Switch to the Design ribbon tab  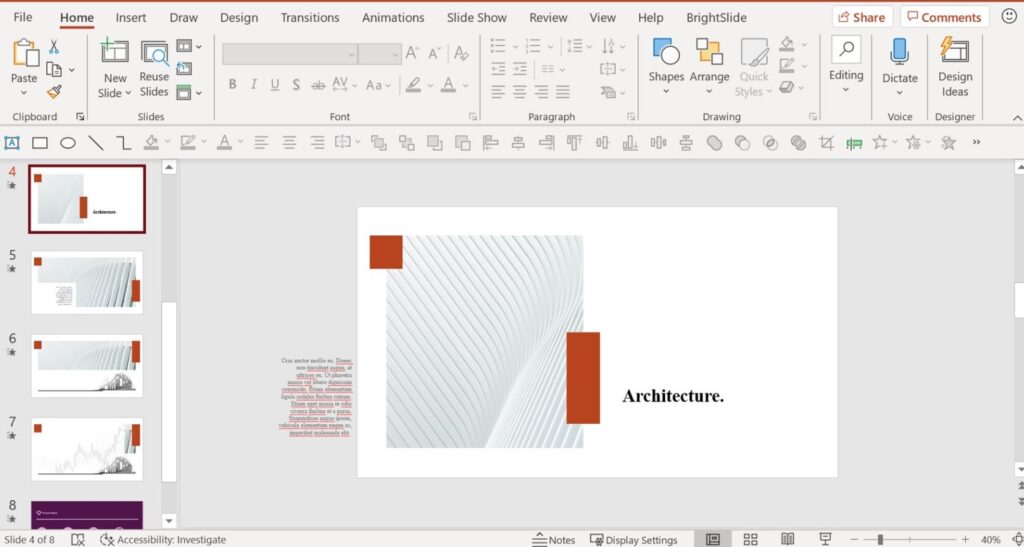tap(238, 18)
